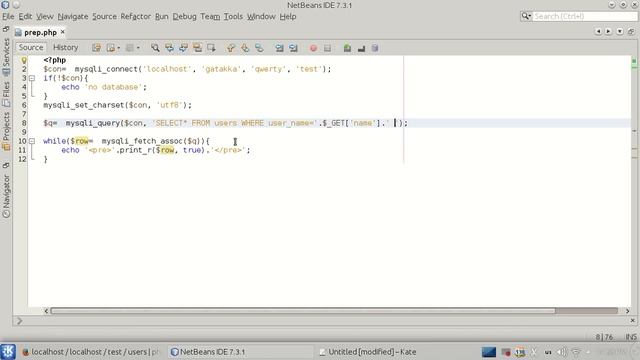The height and width of the screenshot is (360, 640).
Task: Open the Debug menu
Action: (x=184, y=16)
